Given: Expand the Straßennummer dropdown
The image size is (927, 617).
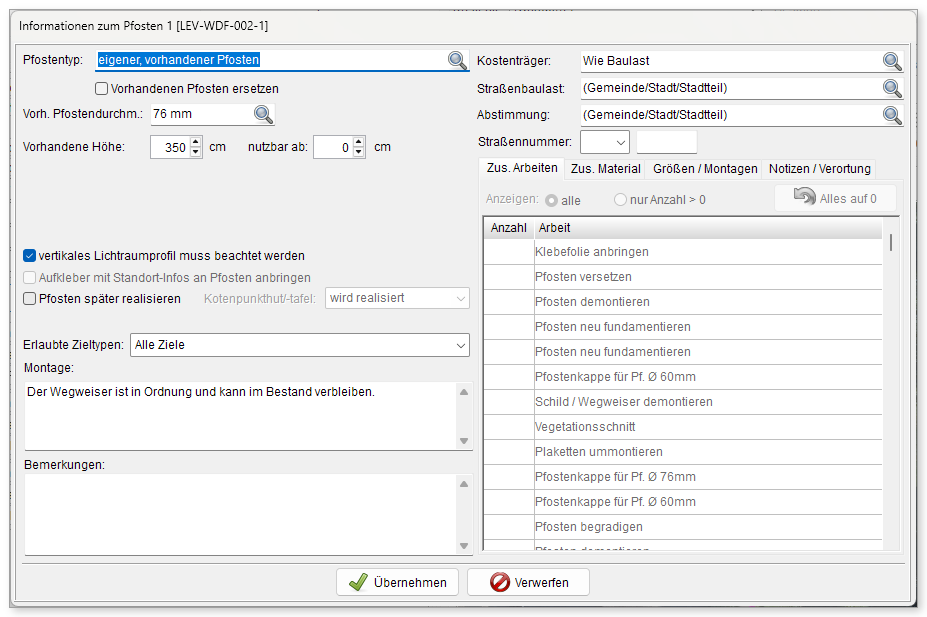Looking at the screenshot, I should (x=605, y=142).
